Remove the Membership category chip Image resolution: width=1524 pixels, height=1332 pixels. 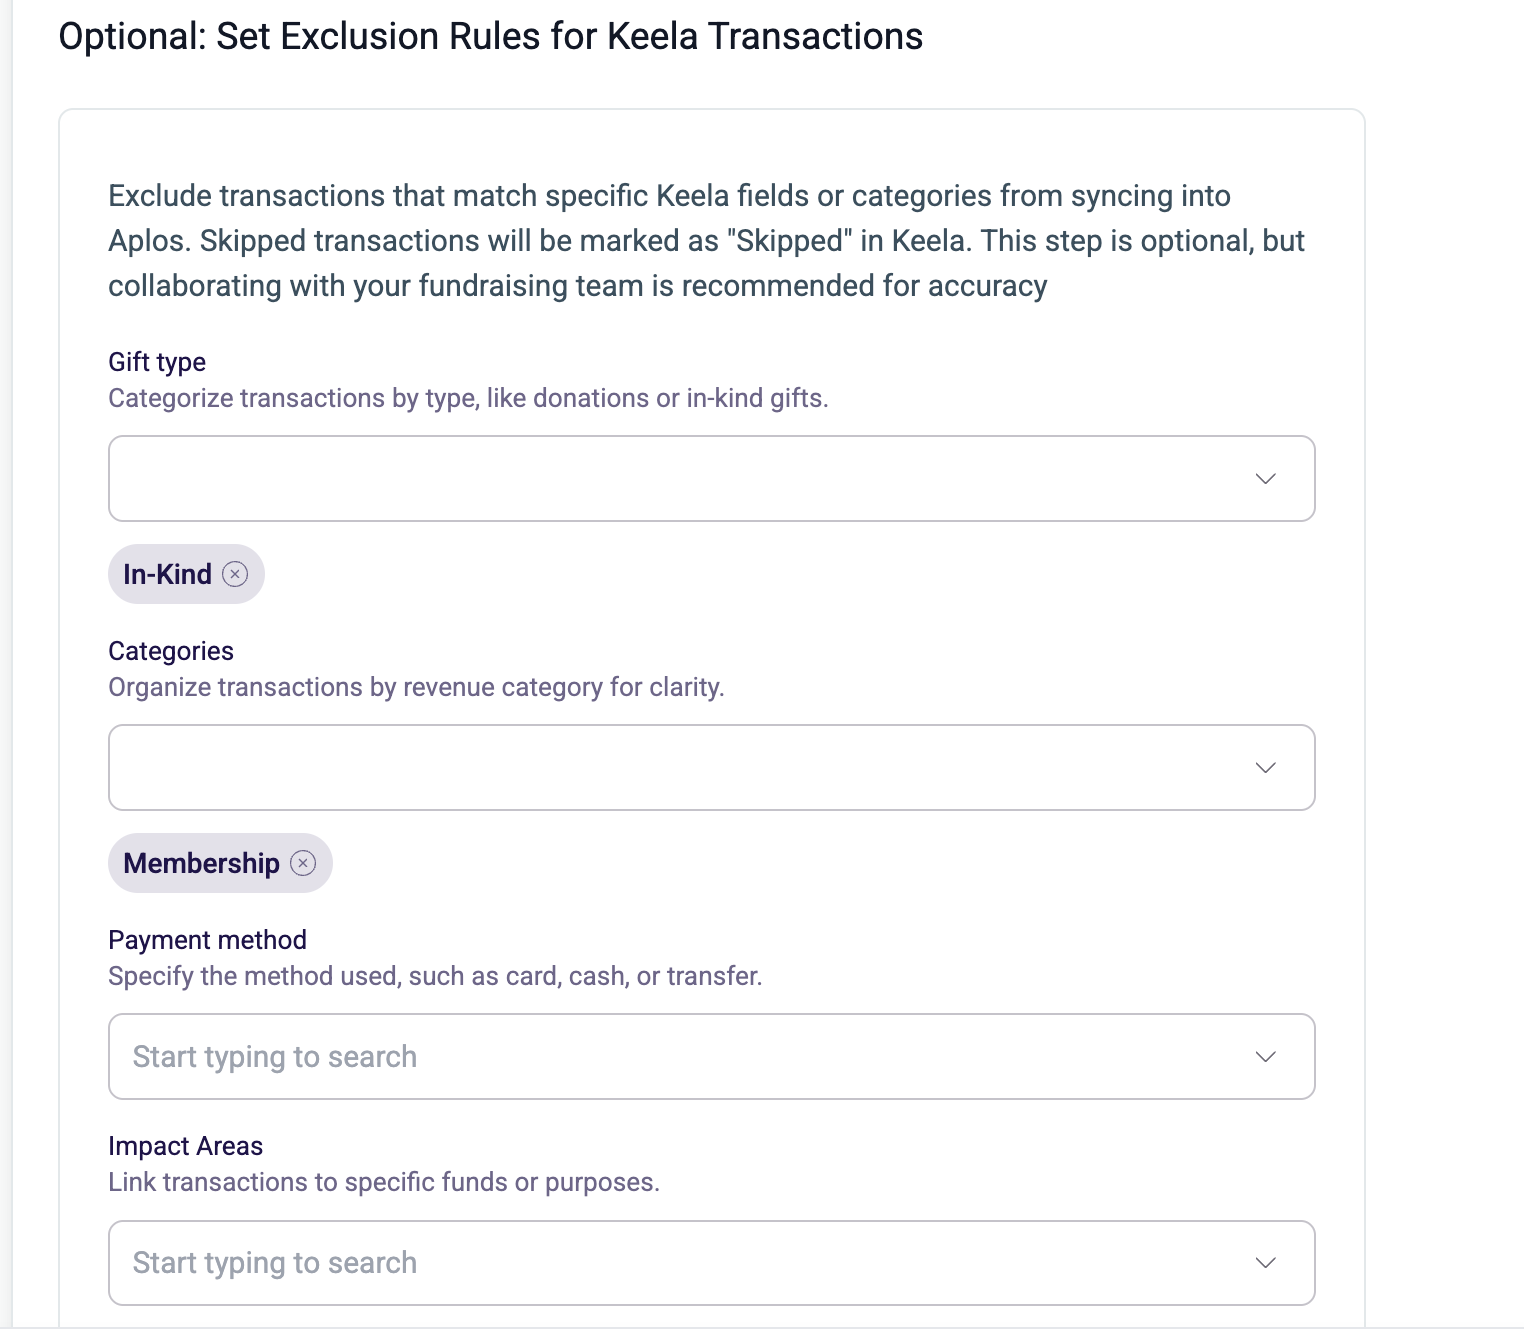coord(303,863)
